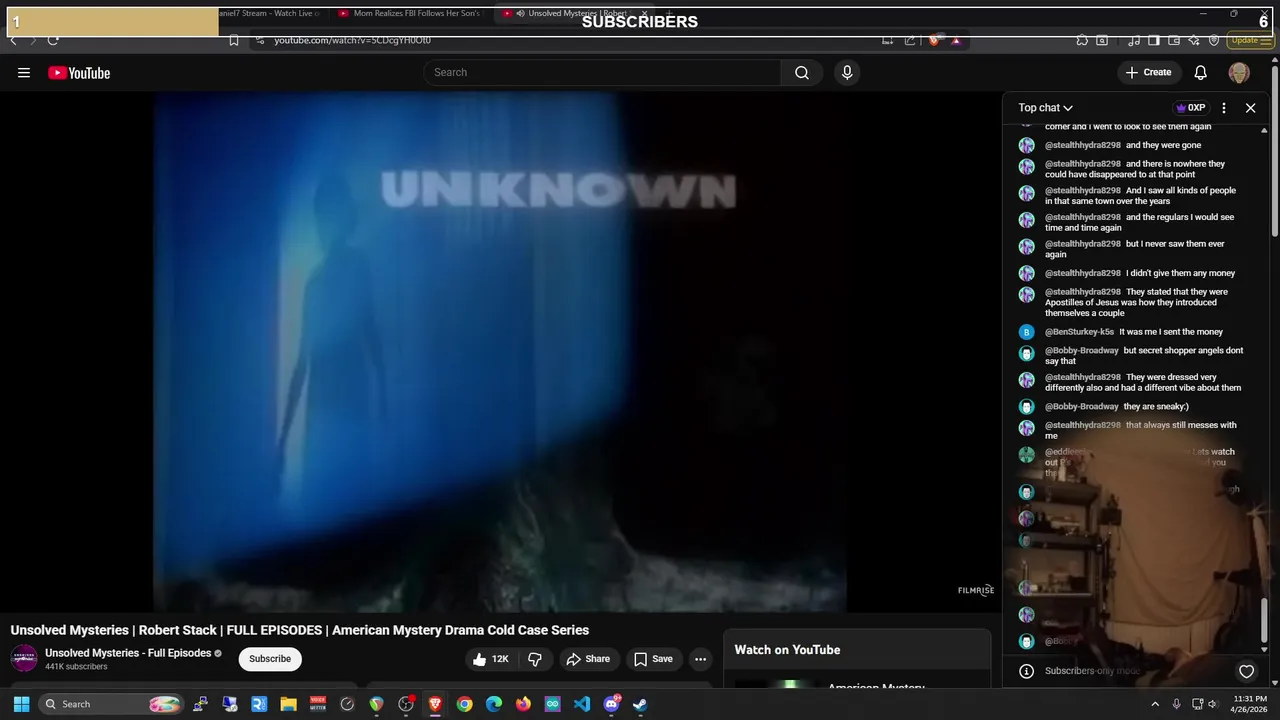Toggle the browser sidebar panel
This screenshot has height=720, width=1280.
1153,40
